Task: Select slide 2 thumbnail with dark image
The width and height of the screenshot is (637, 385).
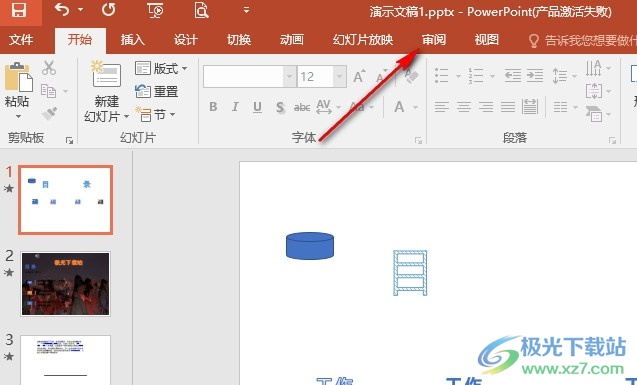Action: click(x=65, y=284)
